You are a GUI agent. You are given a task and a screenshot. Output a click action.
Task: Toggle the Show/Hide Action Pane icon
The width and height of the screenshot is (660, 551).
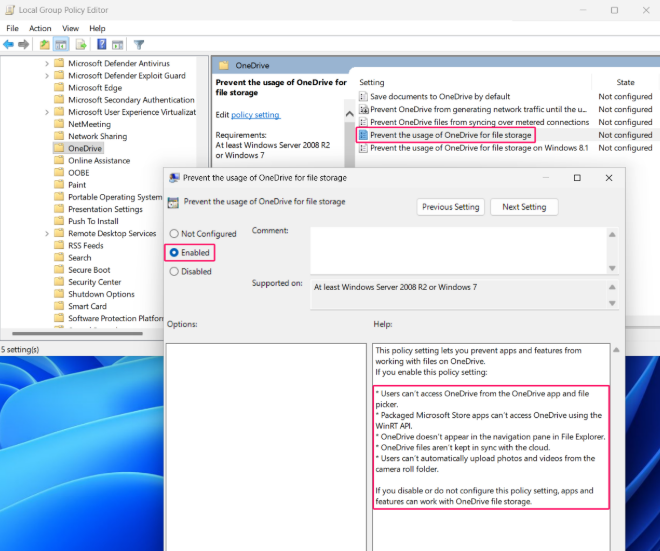coord(117,44)
